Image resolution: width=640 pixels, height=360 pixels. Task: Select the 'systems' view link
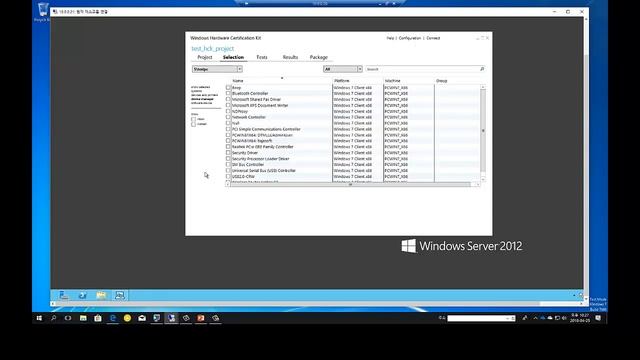click(x=196, y=91)
